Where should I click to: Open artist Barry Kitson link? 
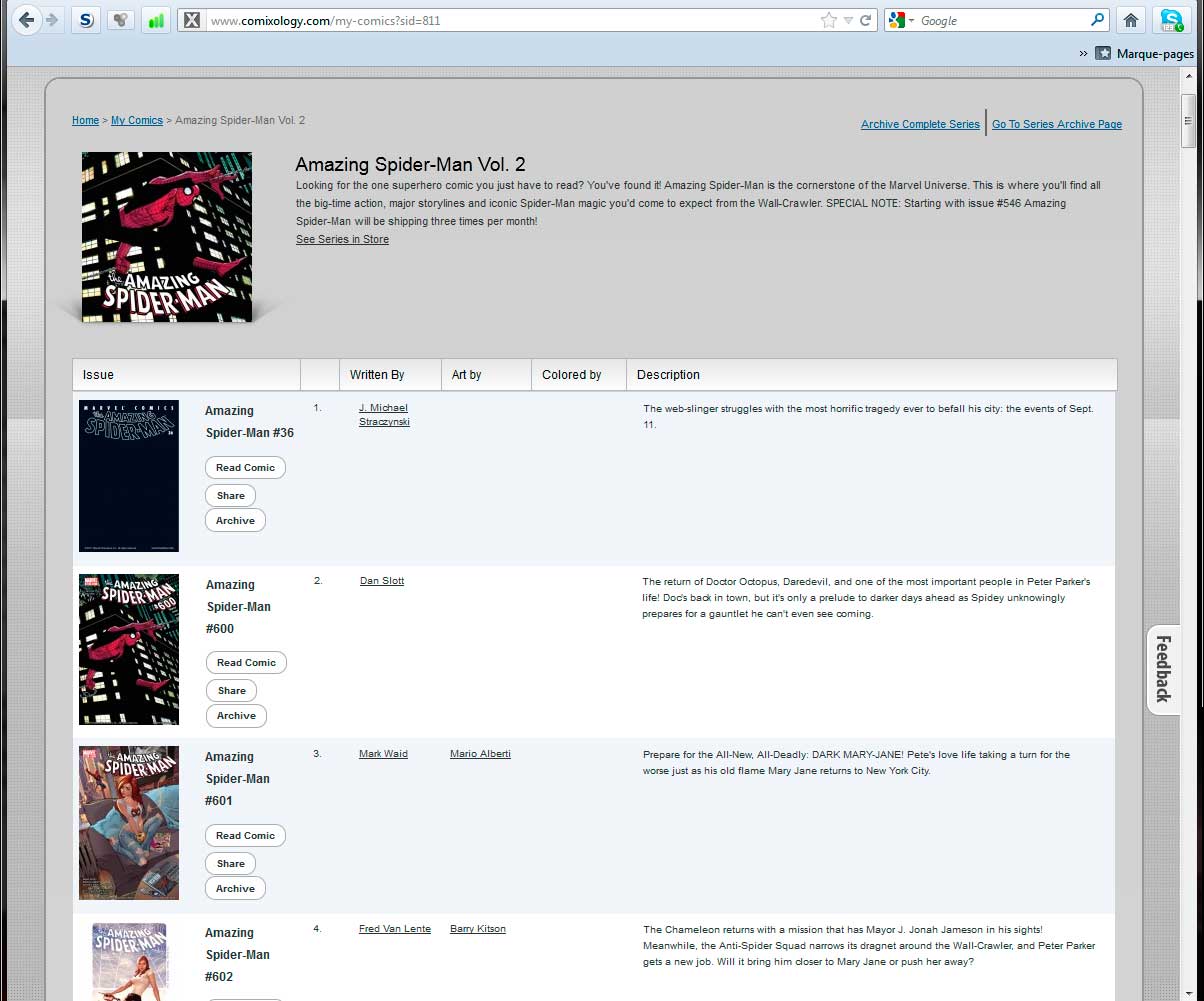point(478,929)
